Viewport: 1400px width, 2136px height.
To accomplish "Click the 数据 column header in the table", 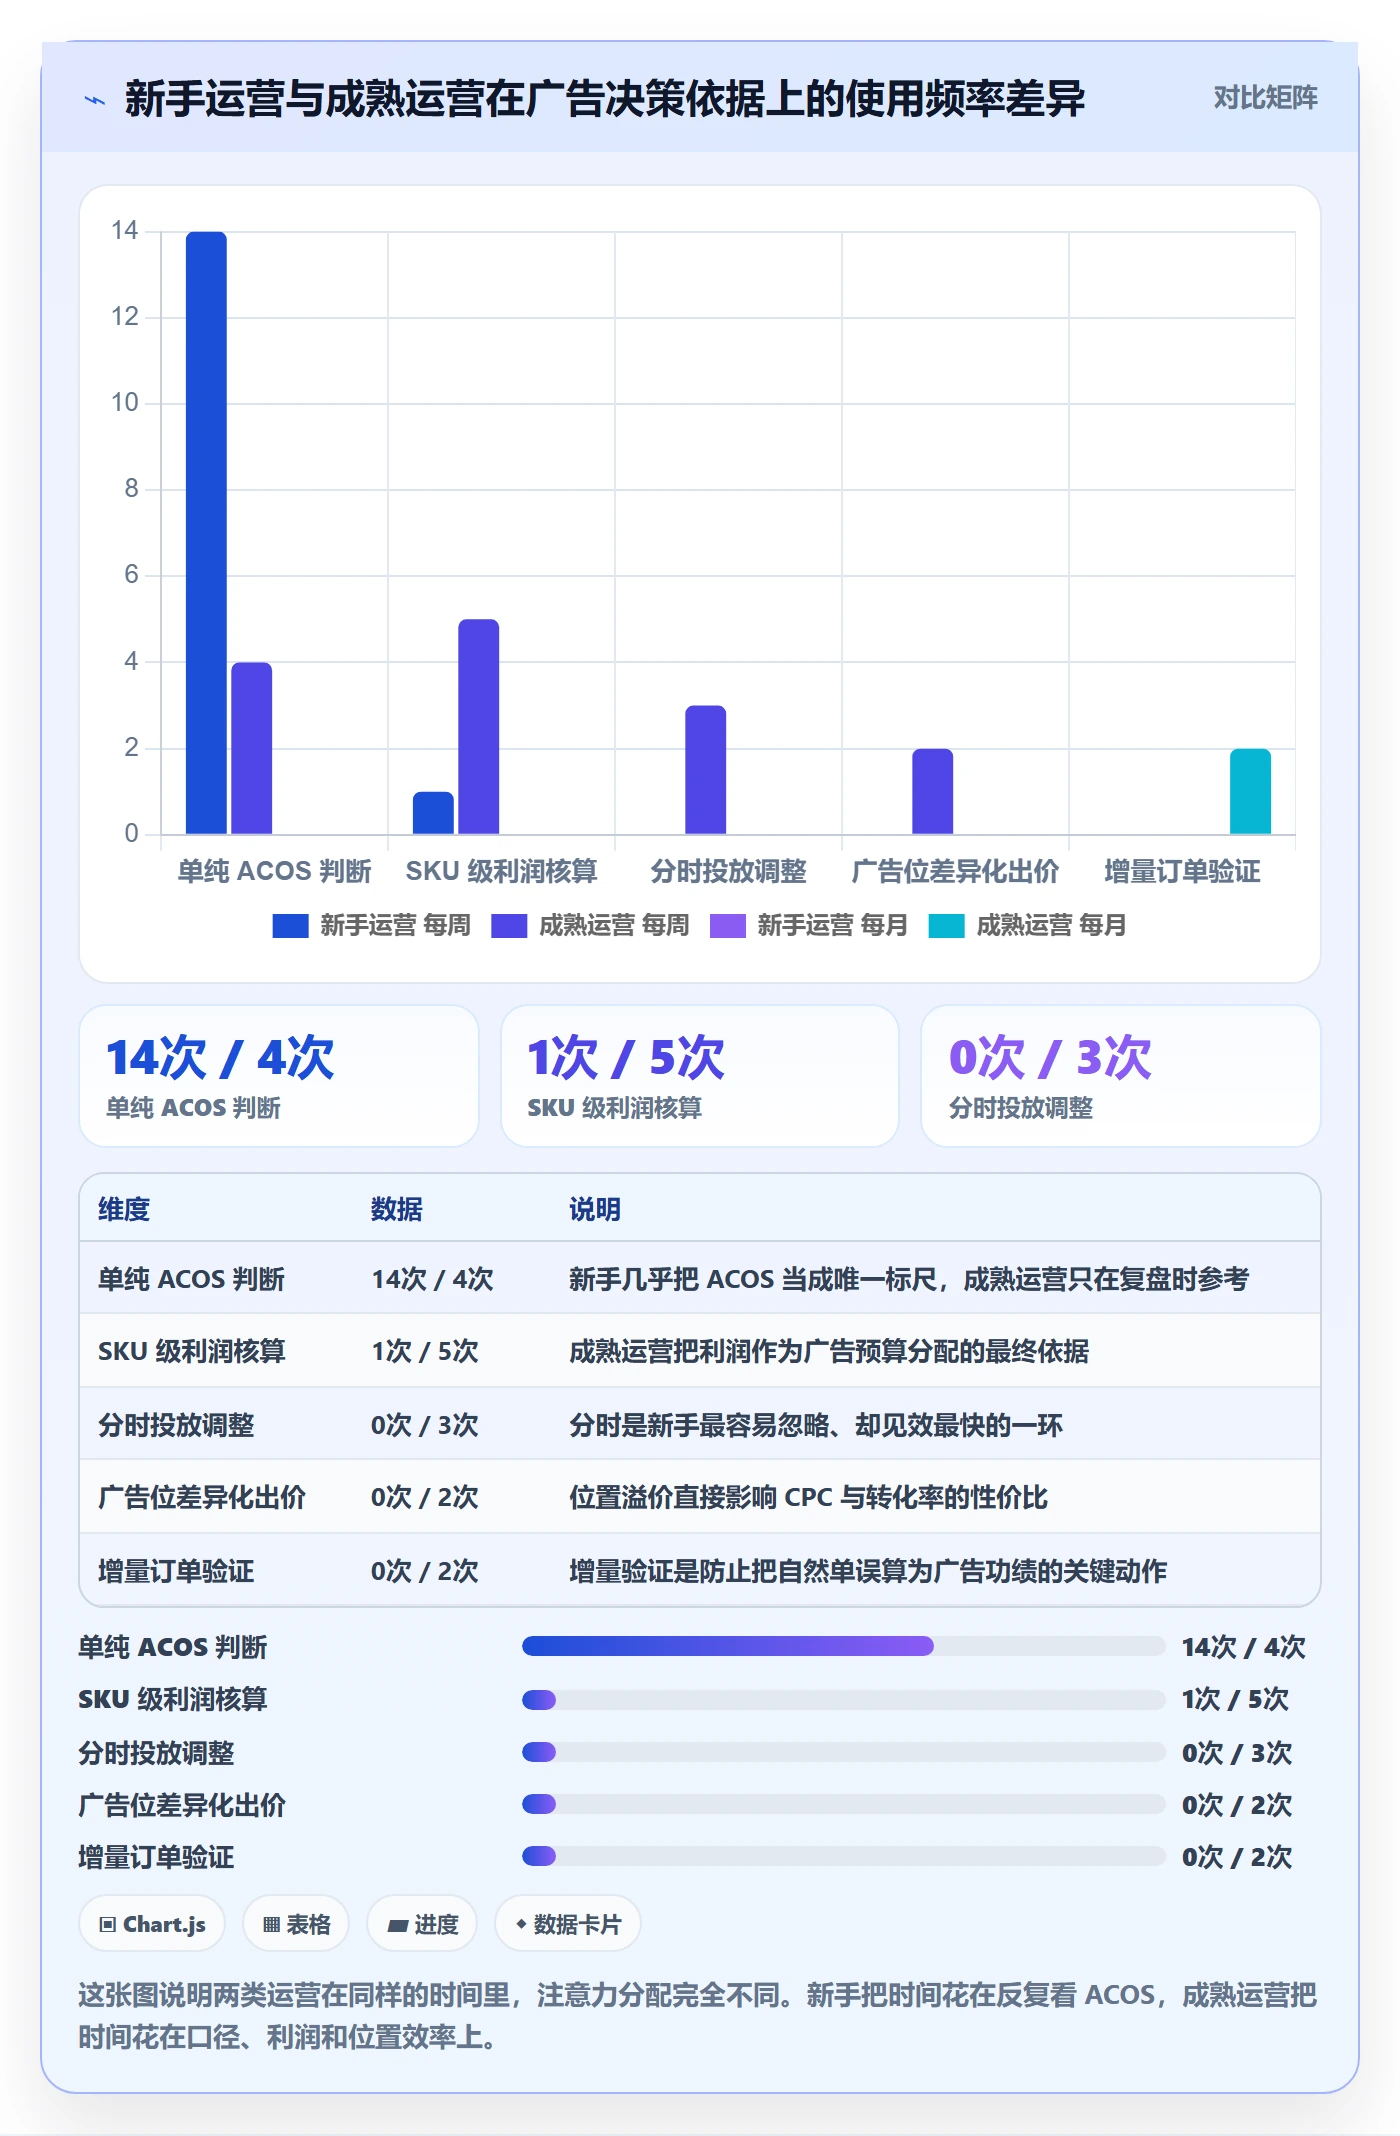I will pos(397,1210).
